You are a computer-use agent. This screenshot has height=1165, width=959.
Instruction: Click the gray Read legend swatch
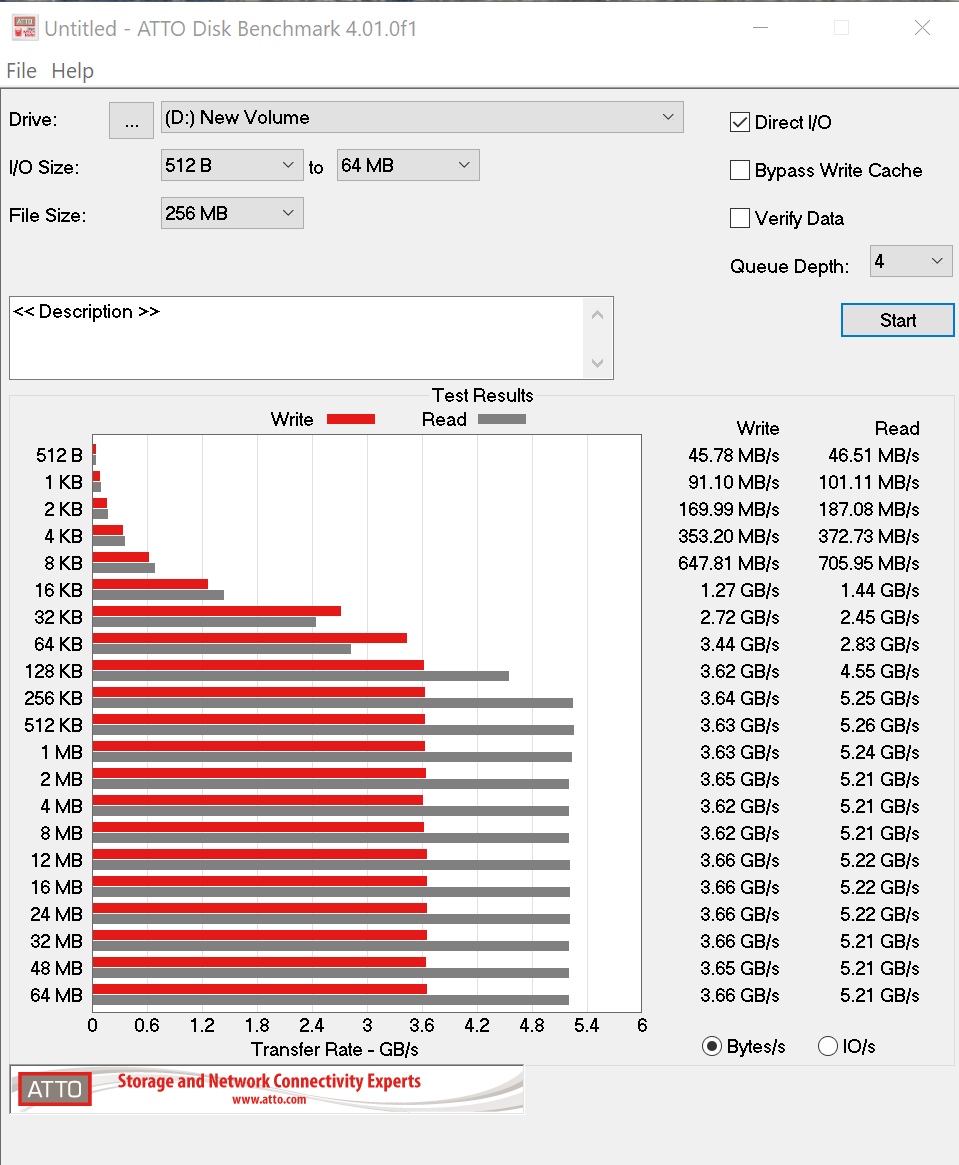(x=501, y=419)
